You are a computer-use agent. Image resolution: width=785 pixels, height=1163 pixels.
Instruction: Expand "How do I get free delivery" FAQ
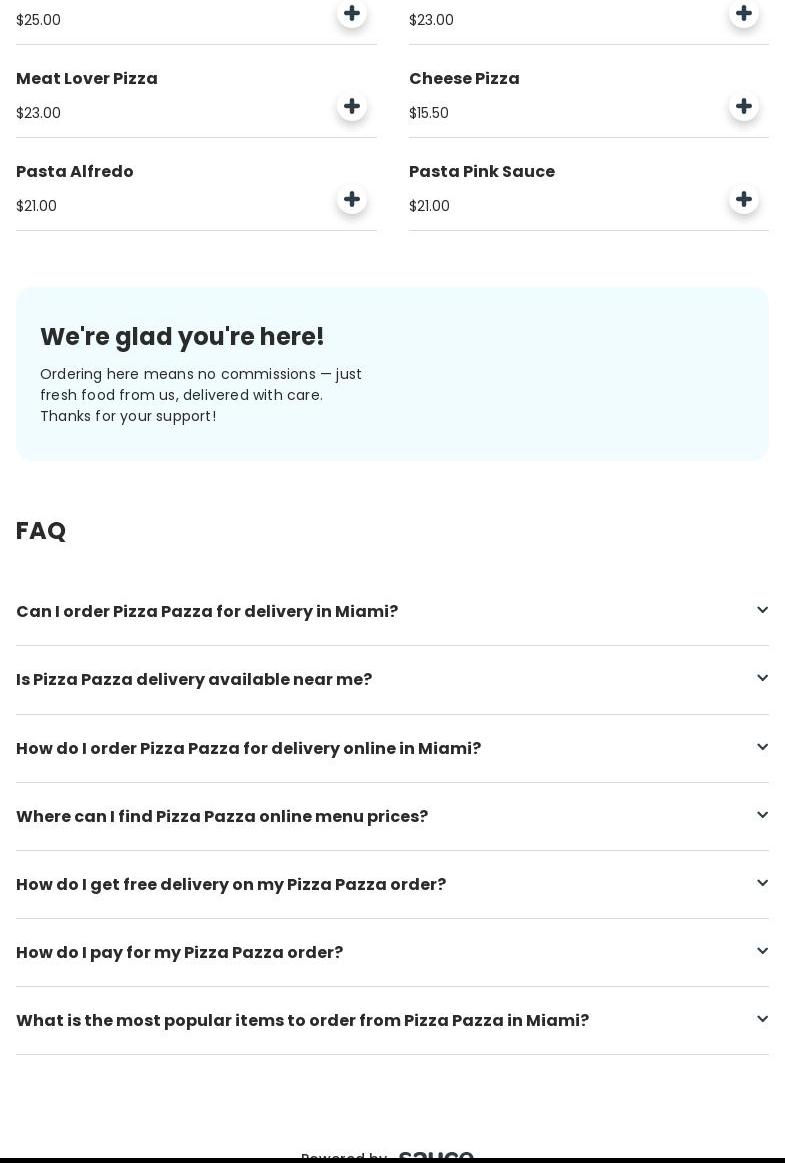762,884
